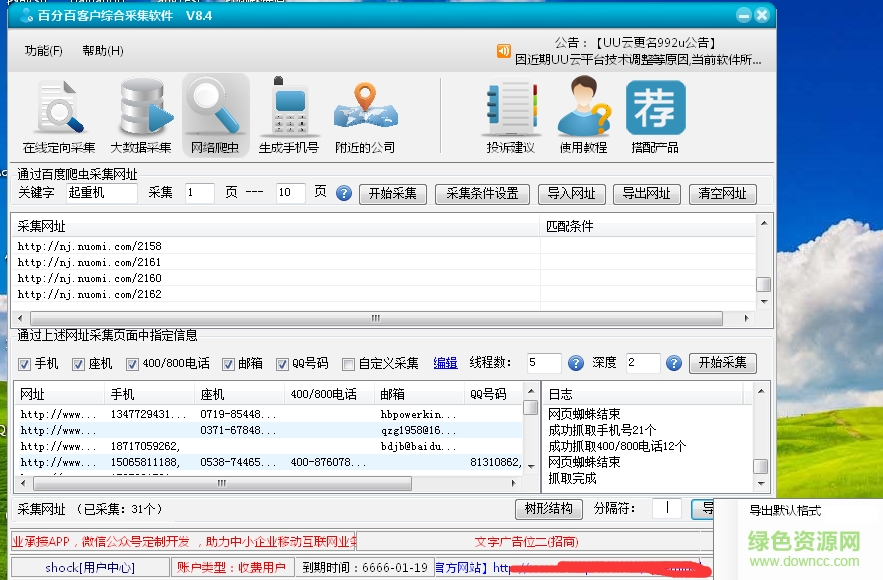The image size is (883, 580).
Task: Open the 使用教程 (tutorial) icon
Action: (x=583, y=113)
